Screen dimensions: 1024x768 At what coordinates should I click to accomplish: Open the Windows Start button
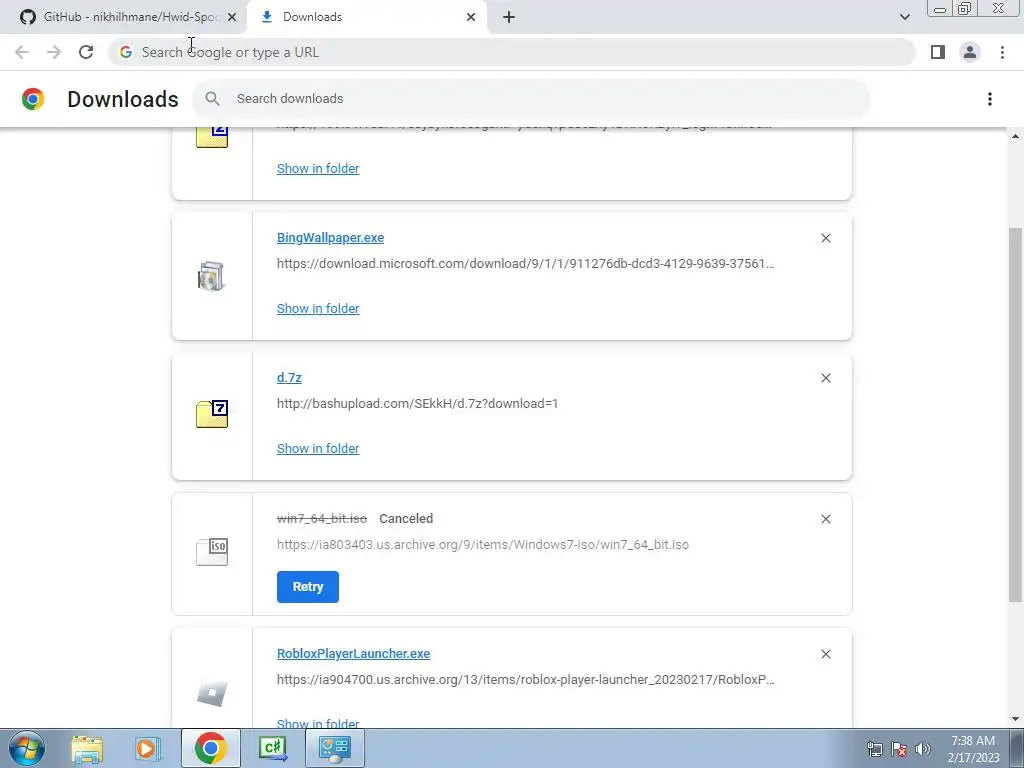coord(27,748)
